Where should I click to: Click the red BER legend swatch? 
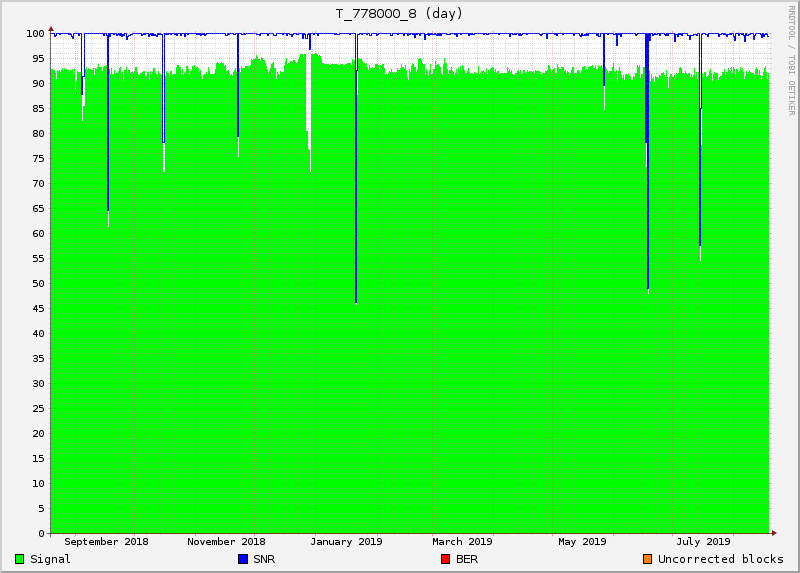[x=445, y=559]
